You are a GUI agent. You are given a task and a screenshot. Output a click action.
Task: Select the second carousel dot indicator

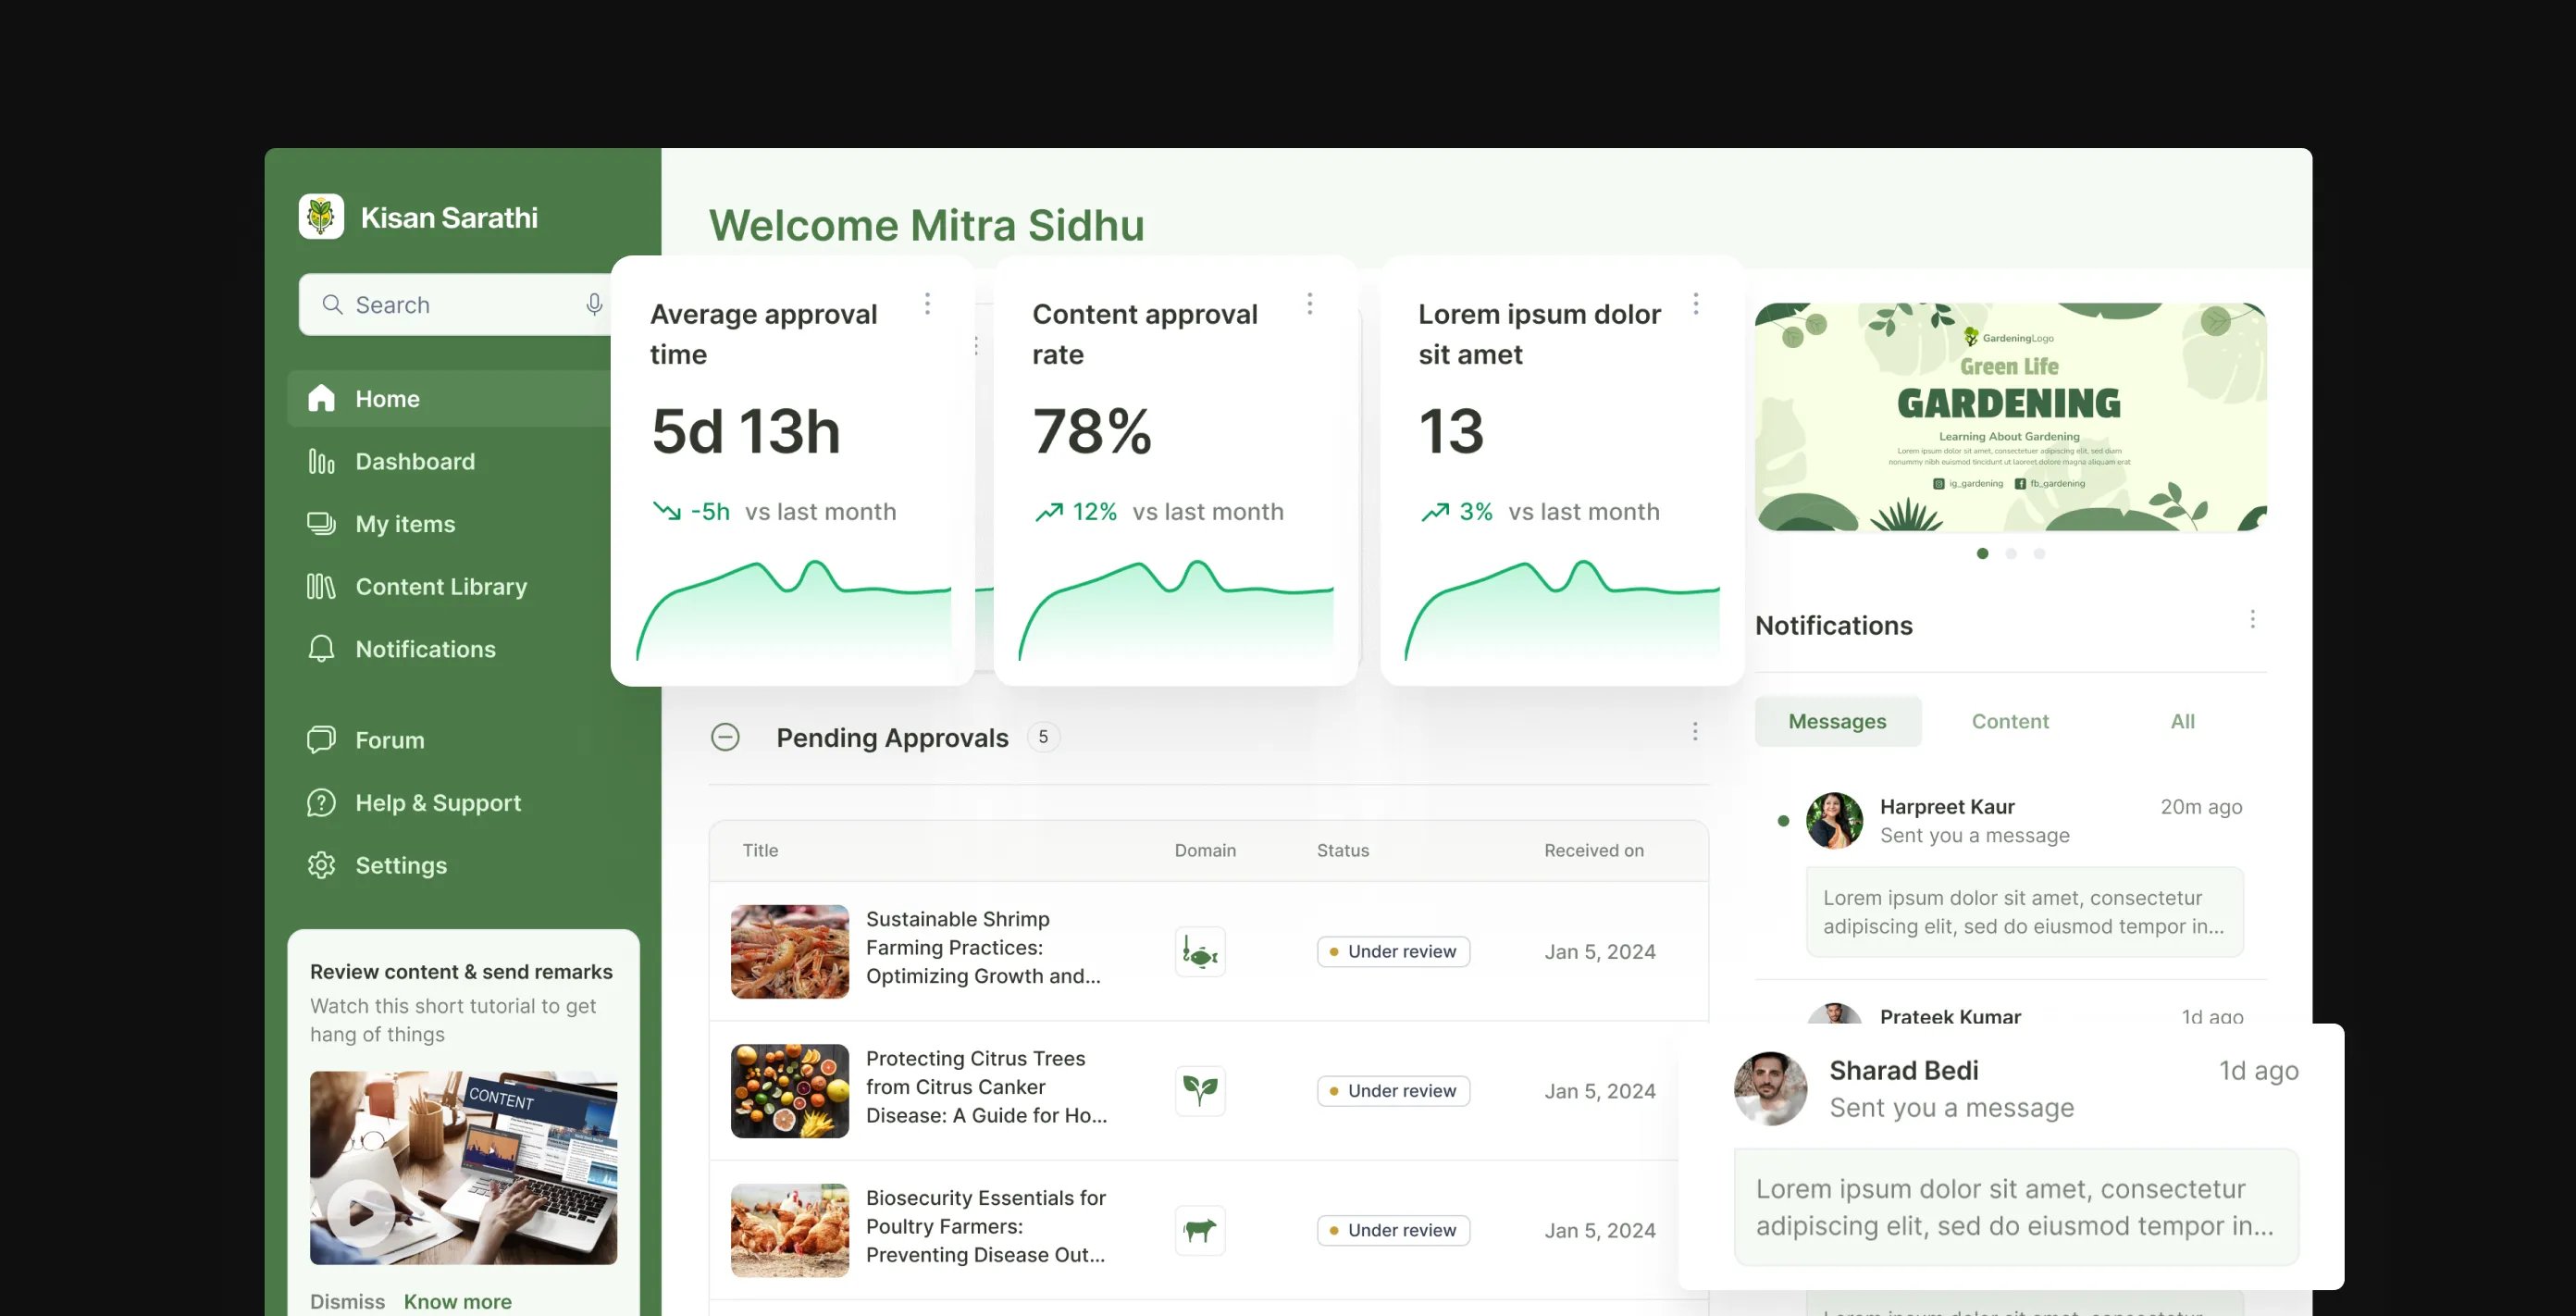coord(2011,553)
